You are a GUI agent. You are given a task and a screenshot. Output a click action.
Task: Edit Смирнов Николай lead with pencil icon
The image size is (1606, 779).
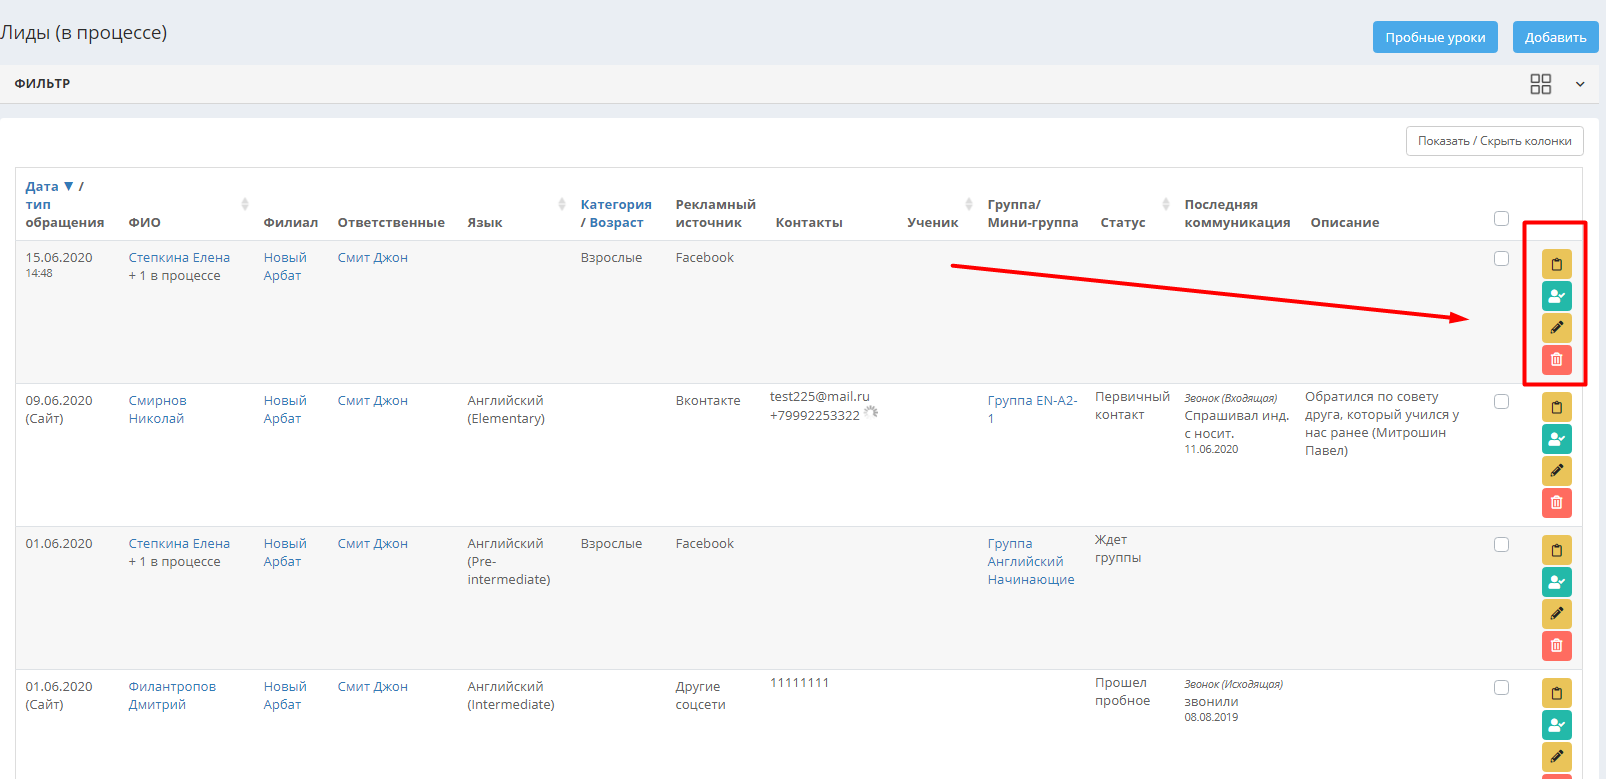coord(1557,471)
